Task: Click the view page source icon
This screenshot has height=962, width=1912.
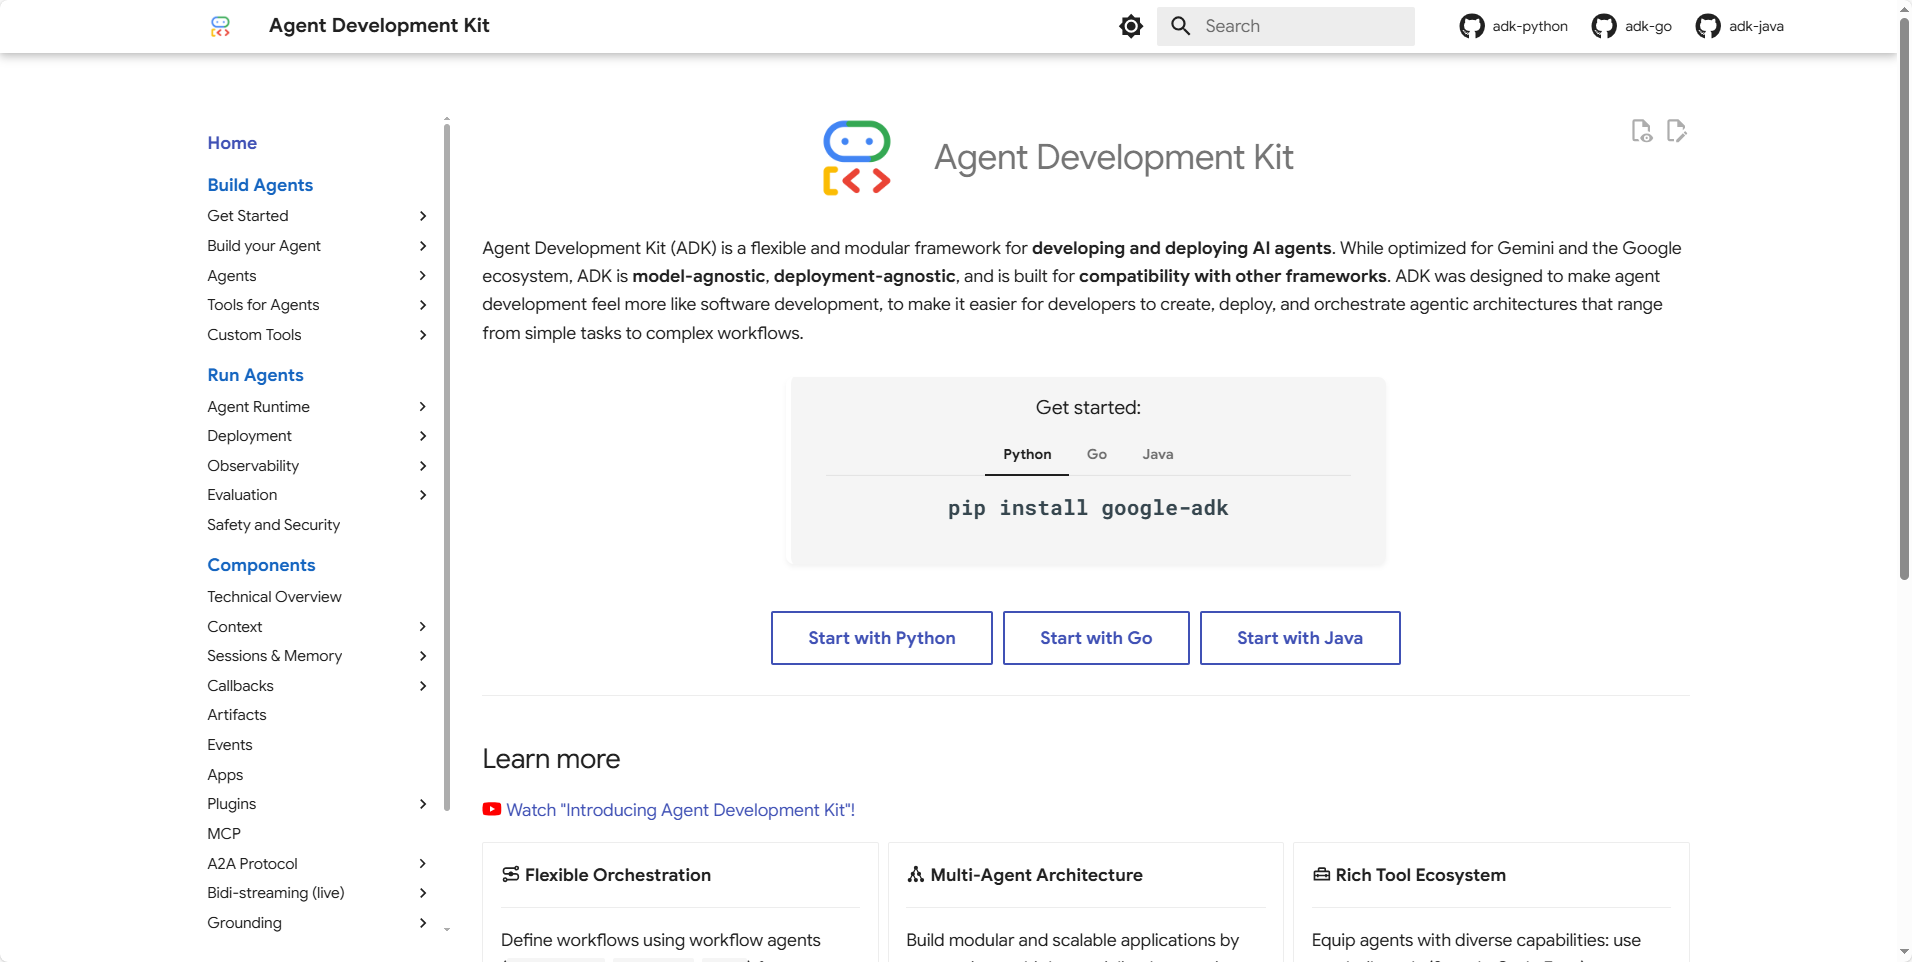Action: click(1641, 131)
